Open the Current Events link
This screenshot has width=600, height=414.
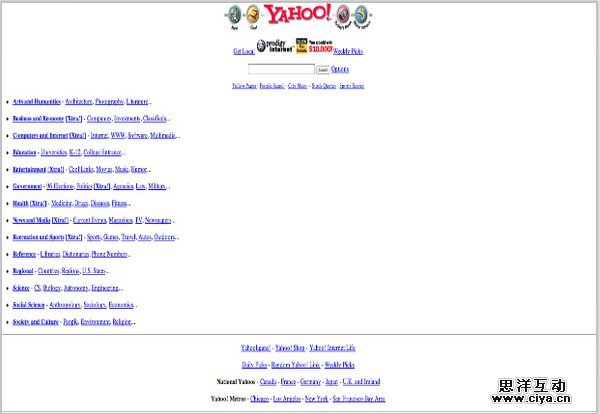pyautogui.click(x=90, y=220)
